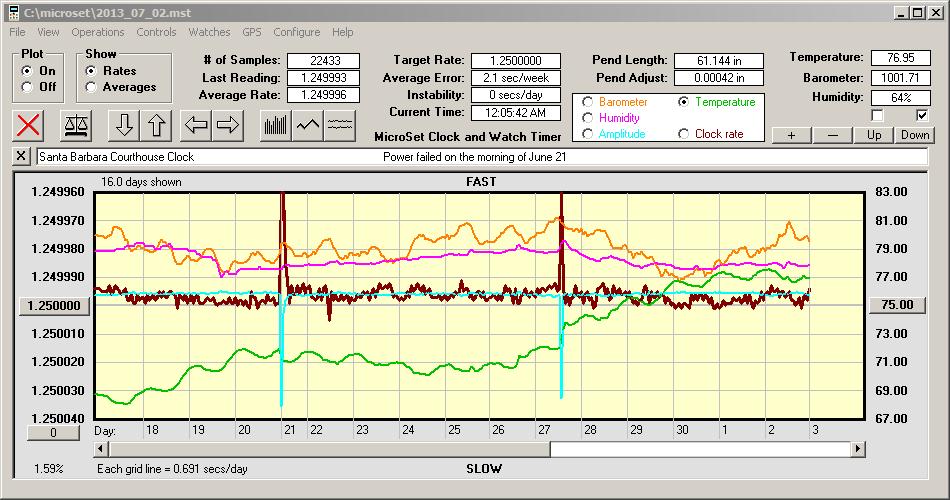The image size is (950, 500).
Task: Click the Humidity 64% reading field
Action: point(900,98)
